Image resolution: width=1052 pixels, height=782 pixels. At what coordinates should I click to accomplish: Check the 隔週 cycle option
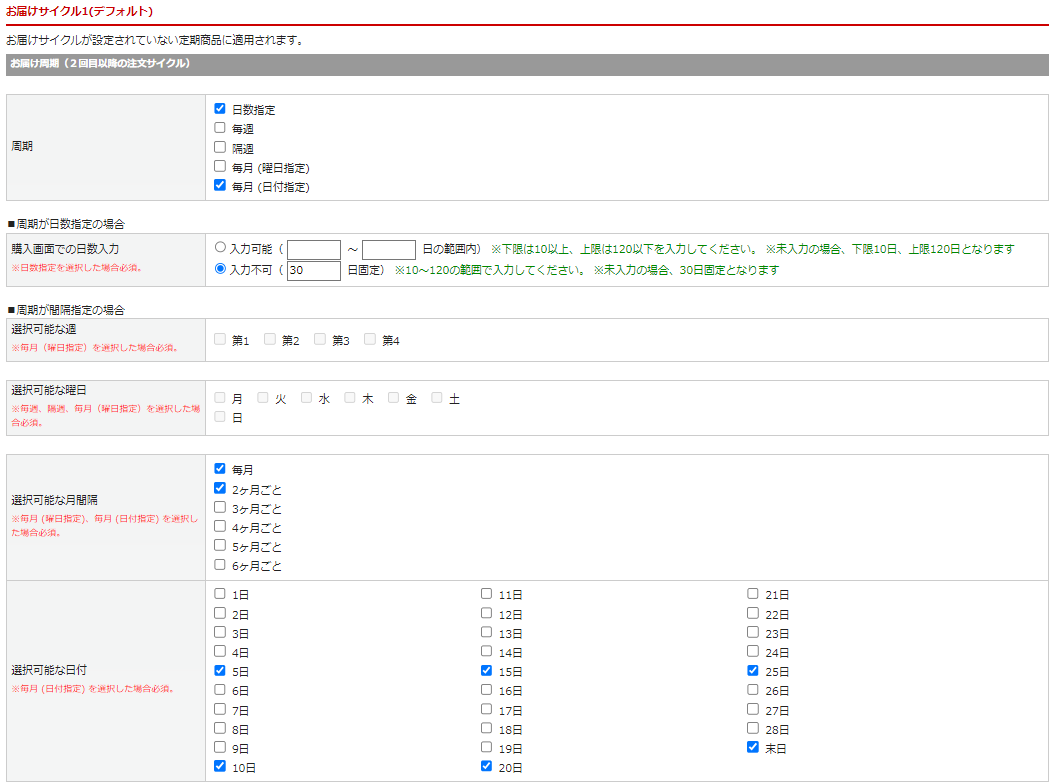pos(220,147)
